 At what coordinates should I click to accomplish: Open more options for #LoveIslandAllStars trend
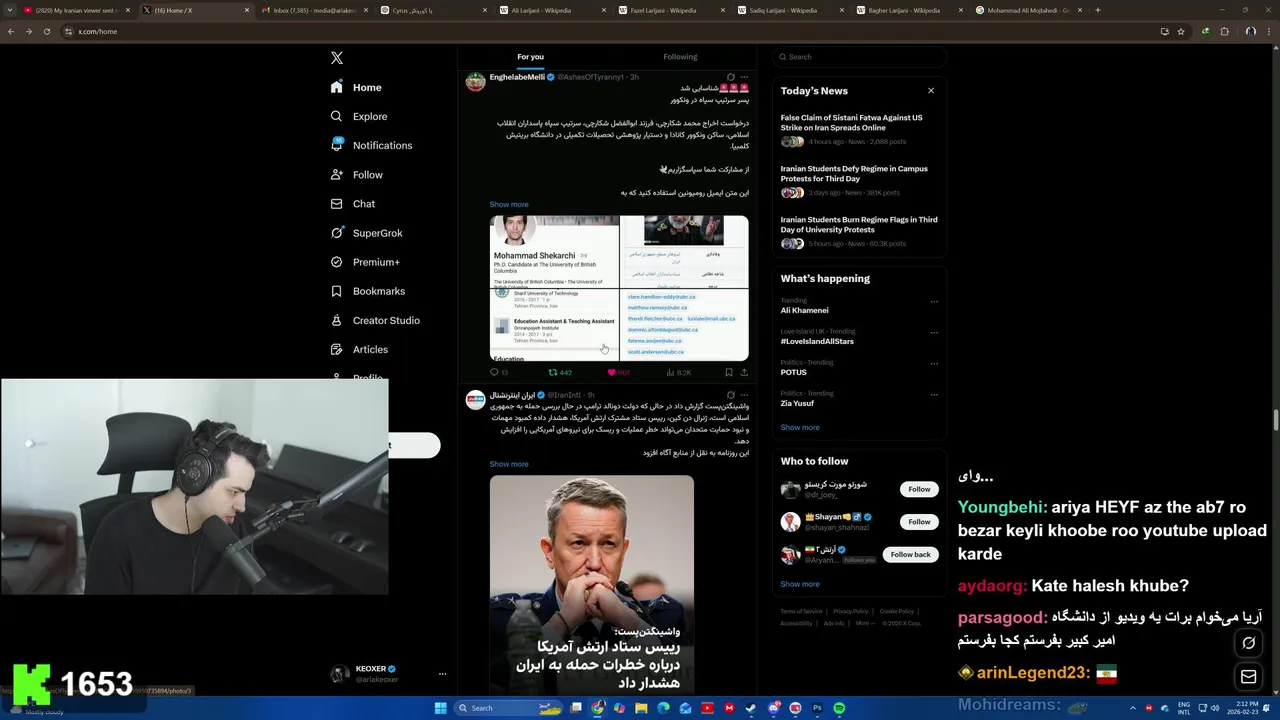(934, 332)
